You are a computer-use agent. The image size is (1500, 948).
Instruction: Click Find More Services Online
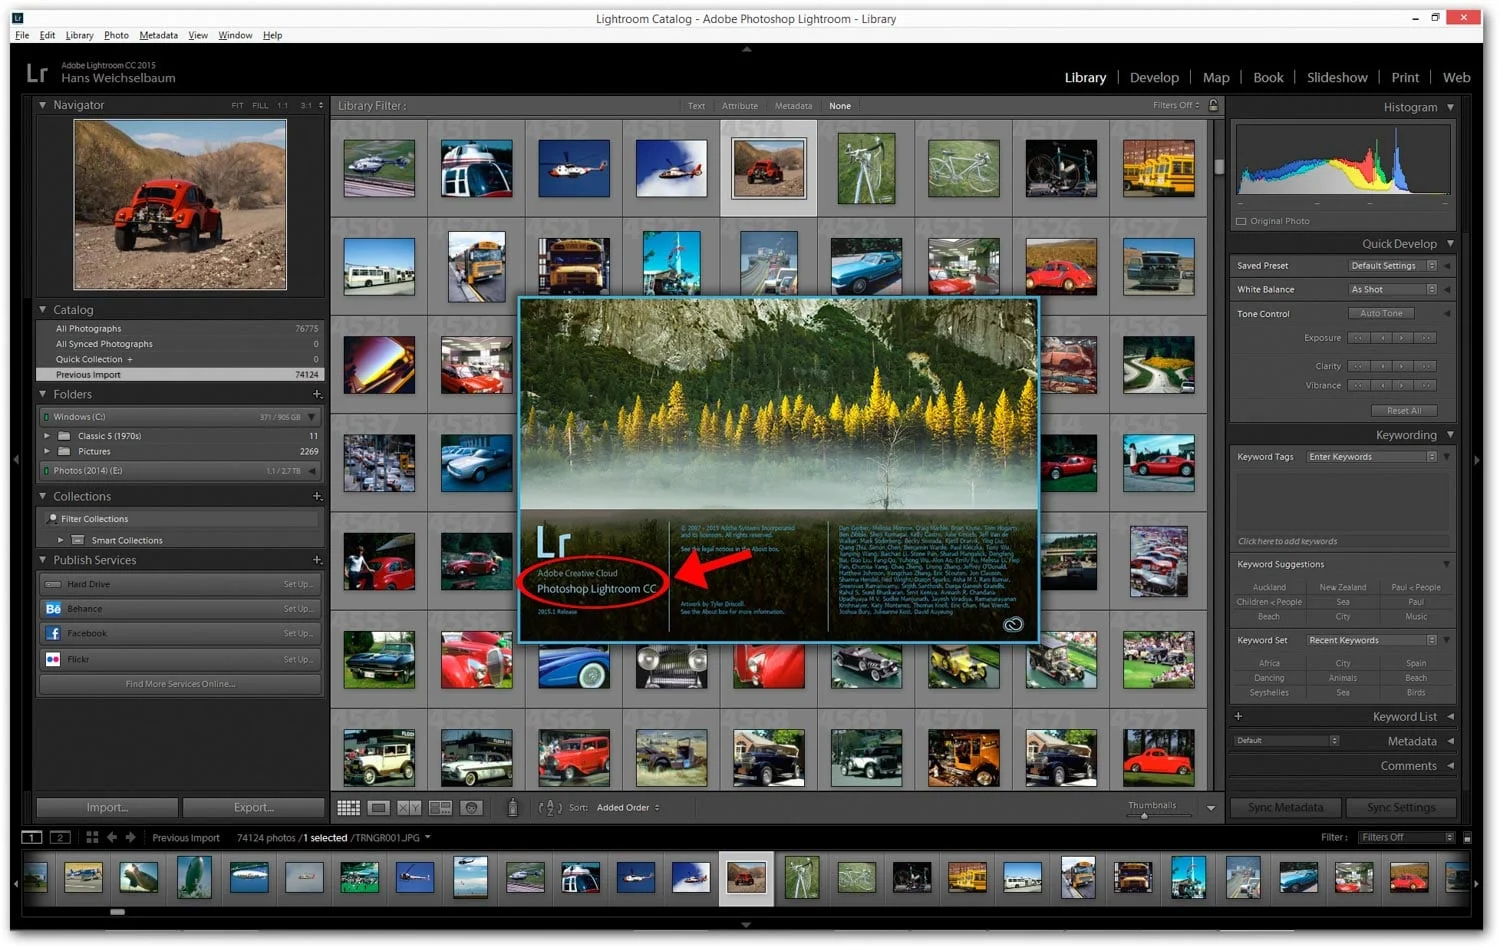[180, 685]
